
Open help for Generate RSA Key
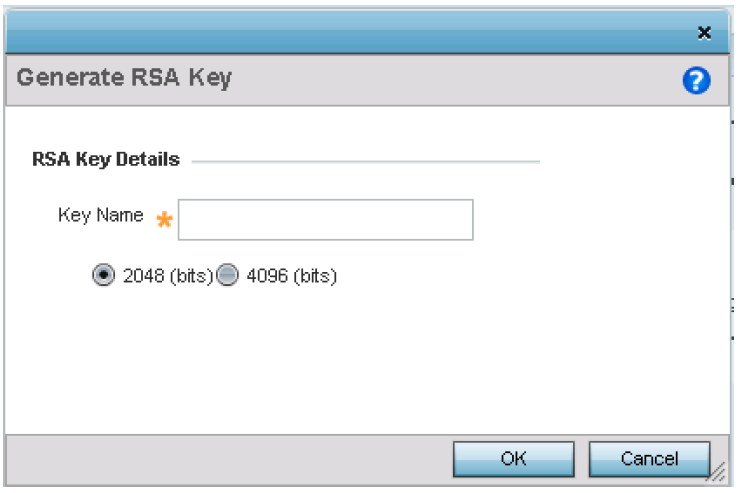(x=696, y=80)
